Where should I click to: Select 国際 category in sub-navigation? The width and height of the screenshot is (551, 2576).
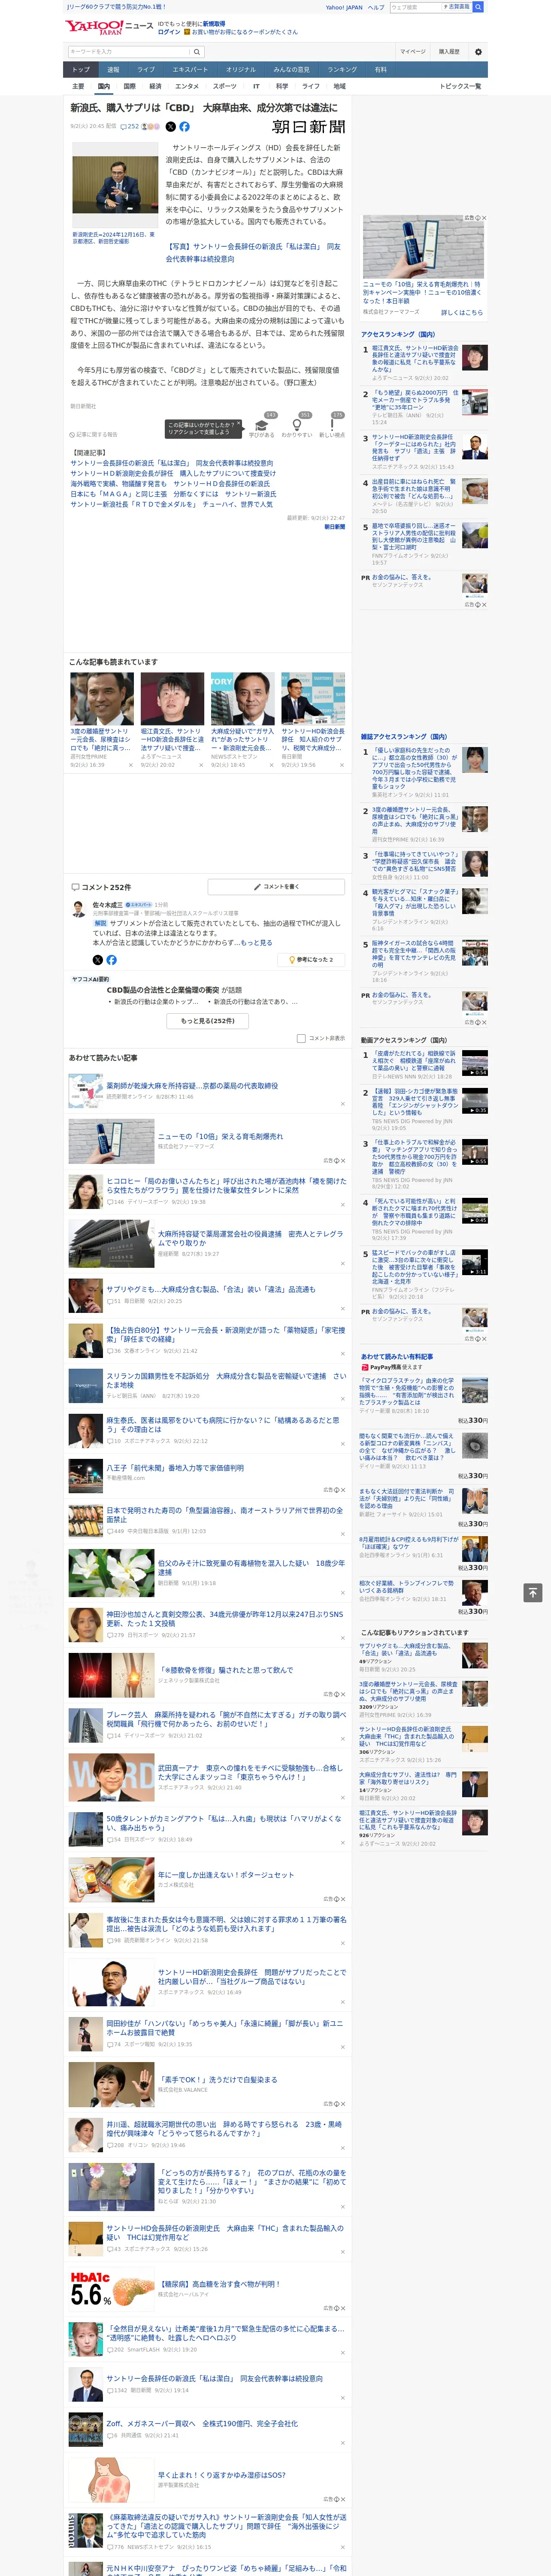click(x=129, y=86)
